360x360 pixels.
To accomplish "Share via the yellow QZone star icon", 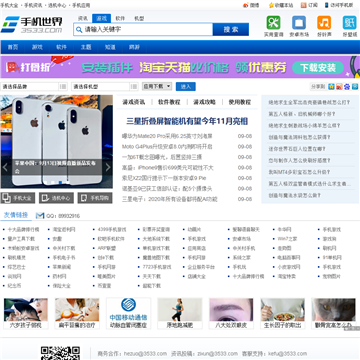I will 331,87.
